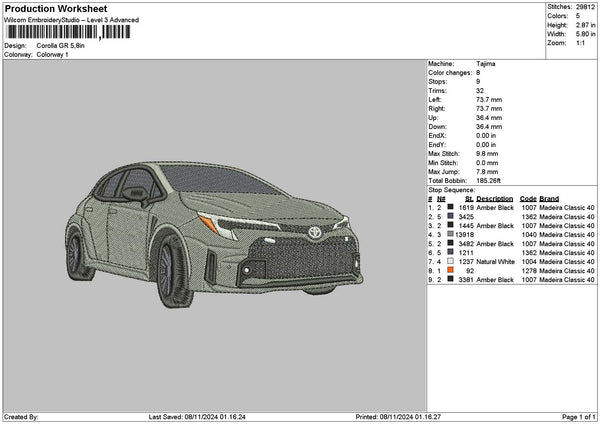The height and width of the screenshot is (424, 600).
Task: Click the Colors value 5
Action: (x=578, y=16)
